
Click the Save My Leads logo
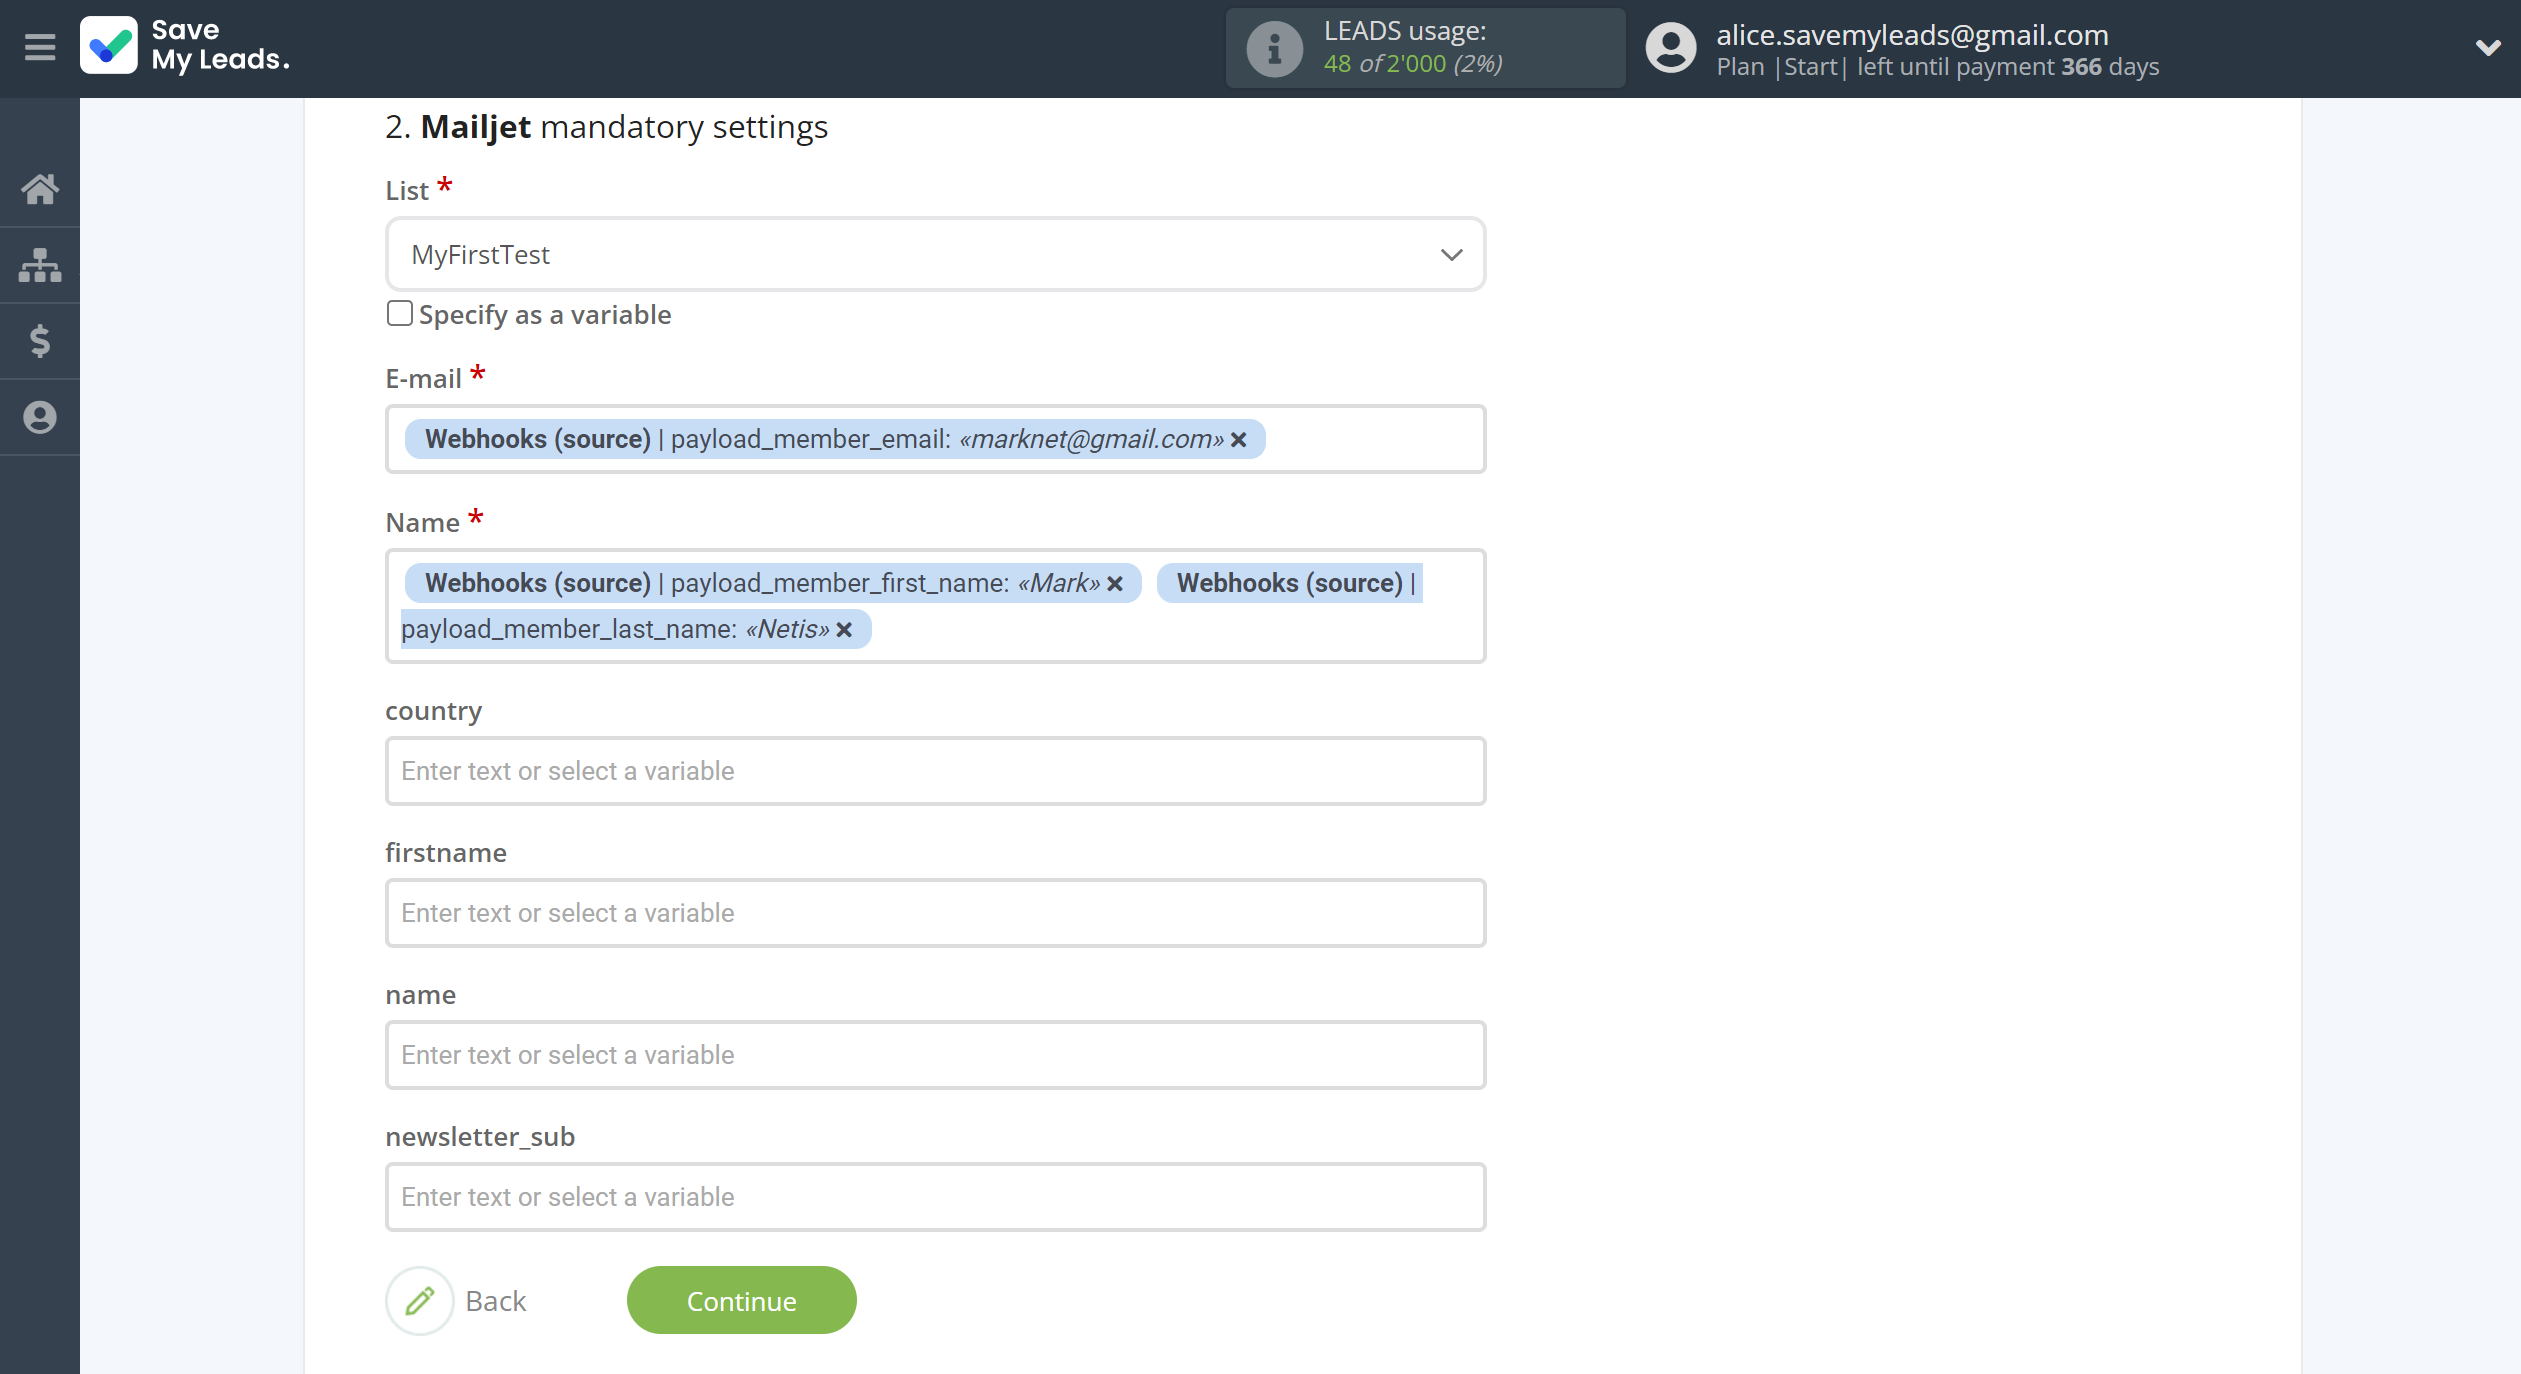186,46
